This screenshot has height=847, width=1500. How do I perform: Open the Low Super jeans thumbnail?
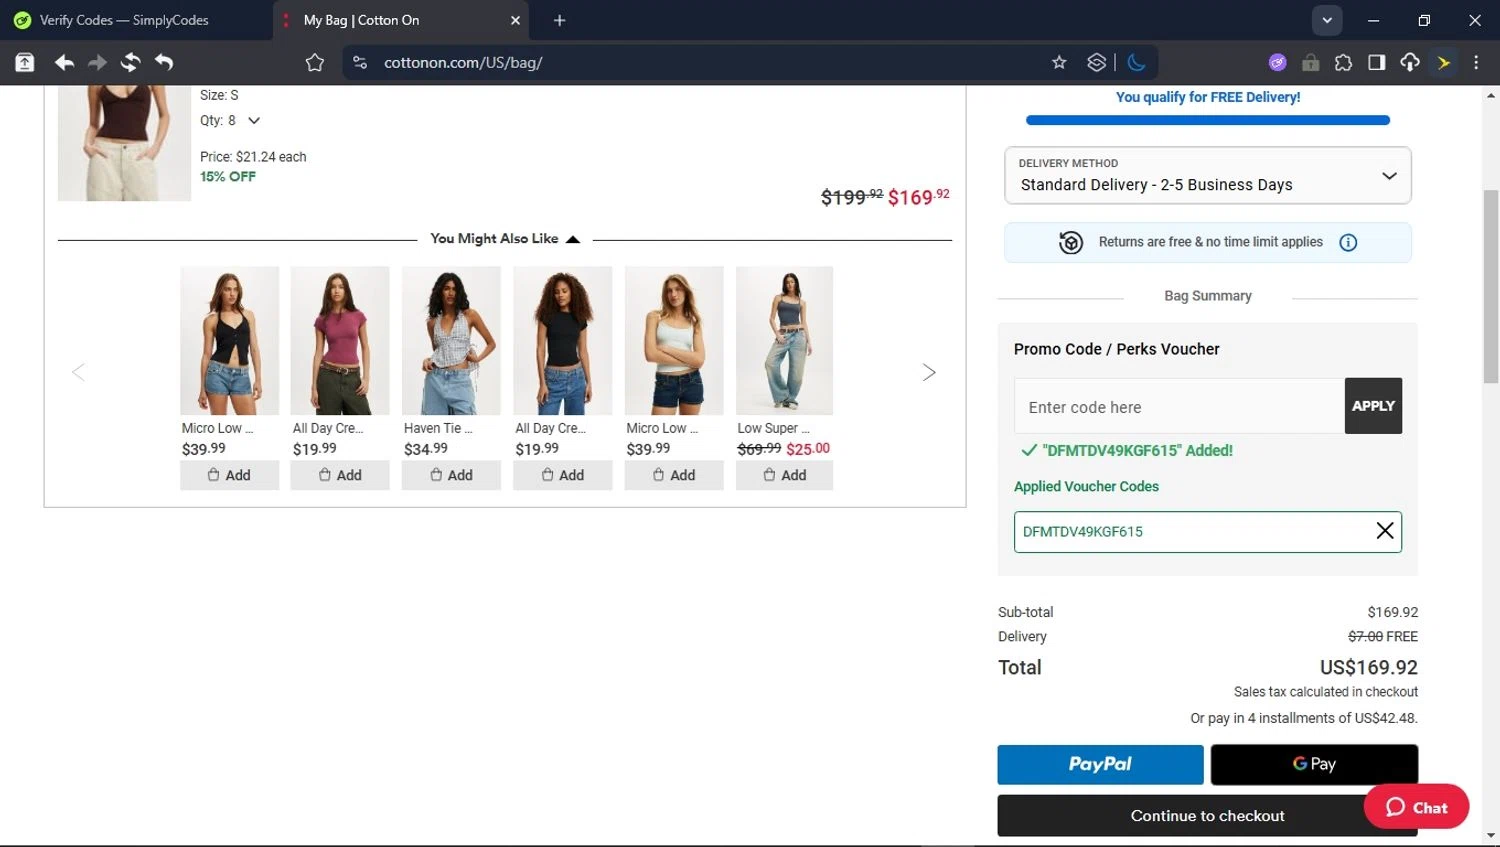pos(785,340)
